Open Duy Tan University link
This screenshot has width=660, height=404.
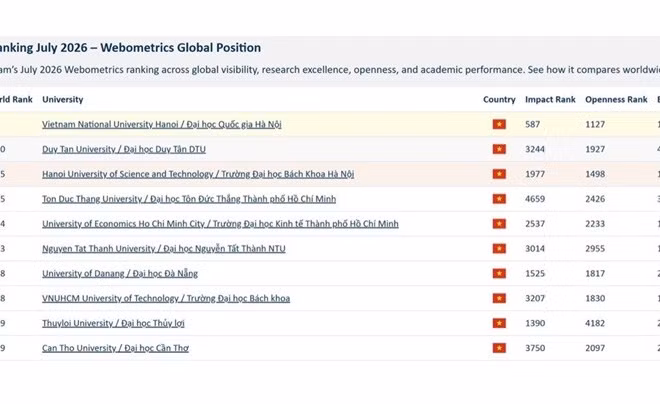tap(124, 149)
